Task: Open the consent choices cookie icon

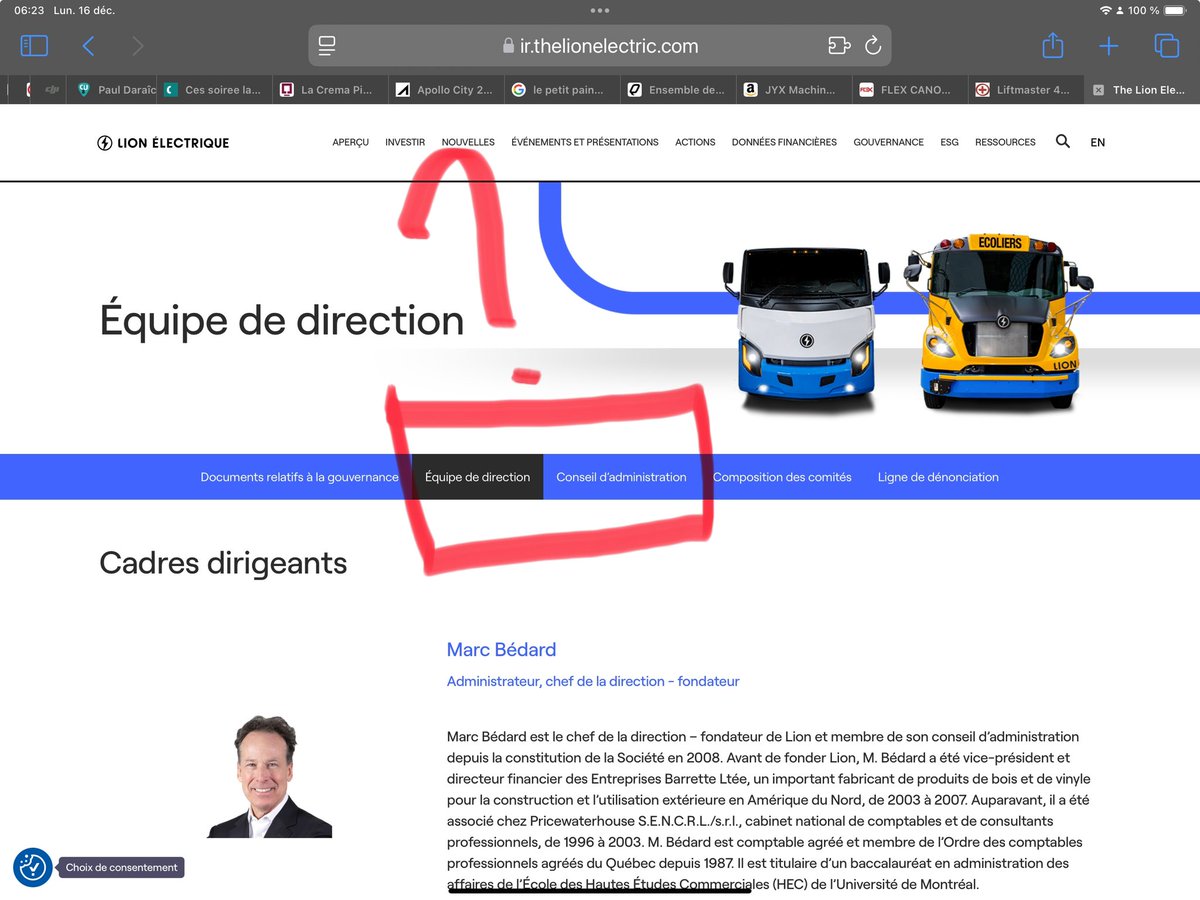Action: (x=33, y=867)
